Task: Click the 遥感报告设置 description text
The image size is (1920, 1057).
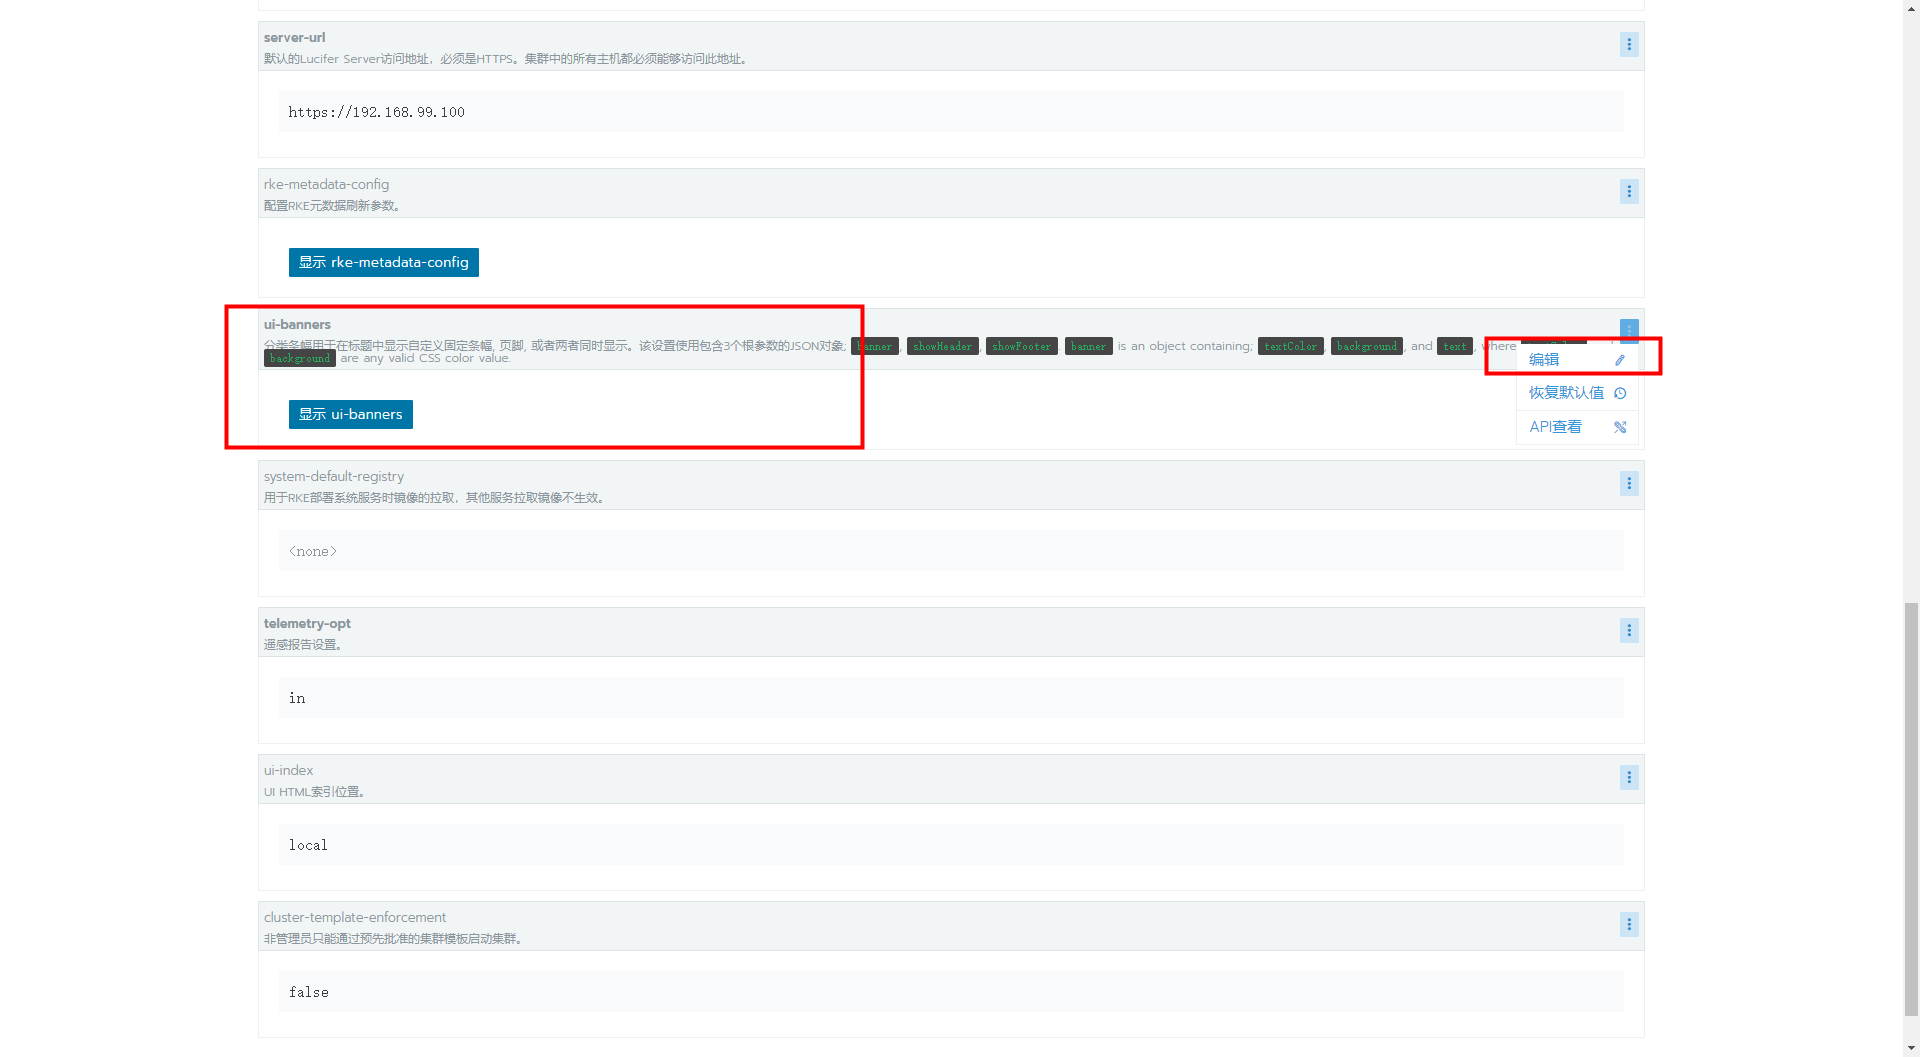Action: click(303, 645)
